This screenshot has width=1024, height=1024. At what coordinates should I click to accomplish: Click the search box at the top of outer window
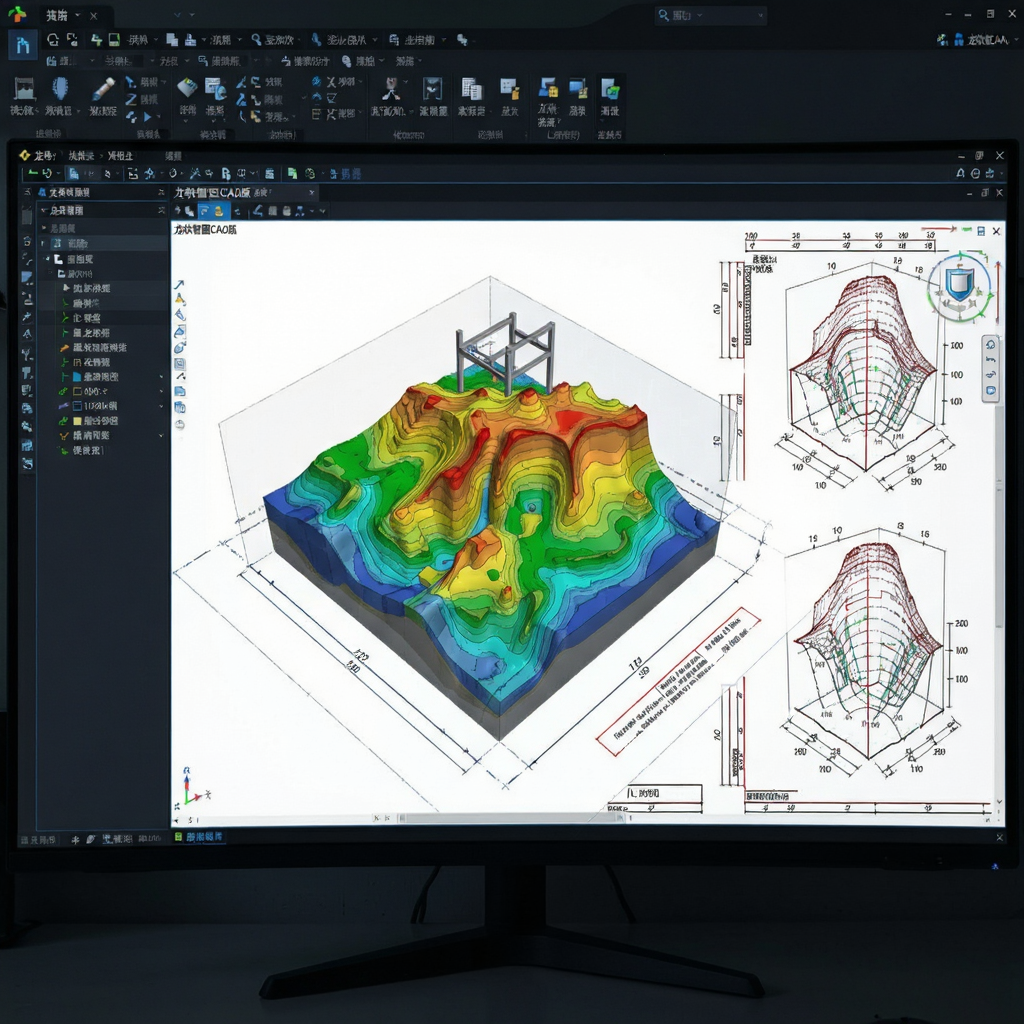click(711, 15)
